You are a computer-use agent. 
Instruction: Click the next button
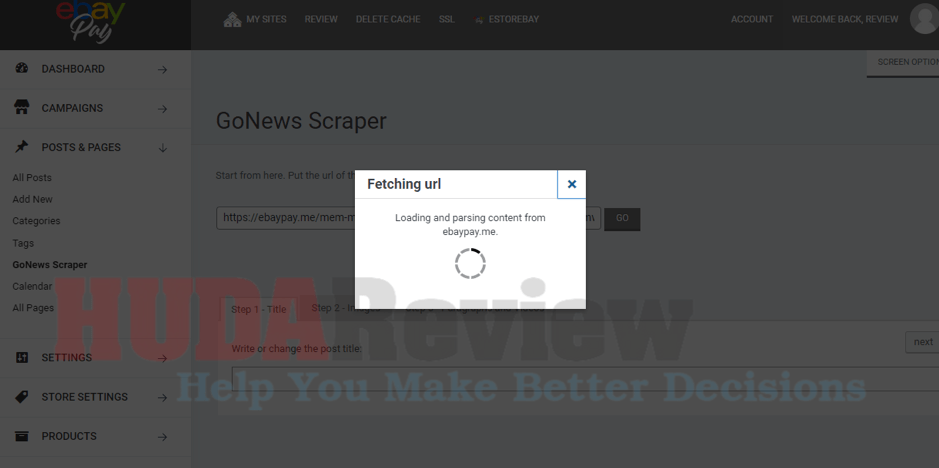pos(923,342)
